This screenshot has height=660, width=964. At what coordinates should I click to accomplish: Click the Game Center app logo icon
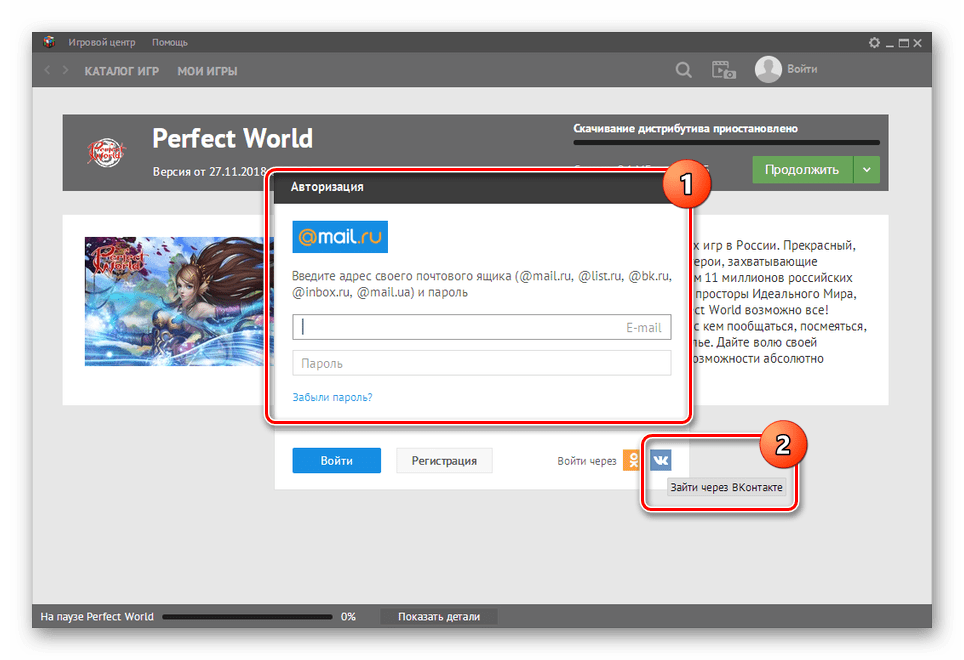[x=49, y=42]
